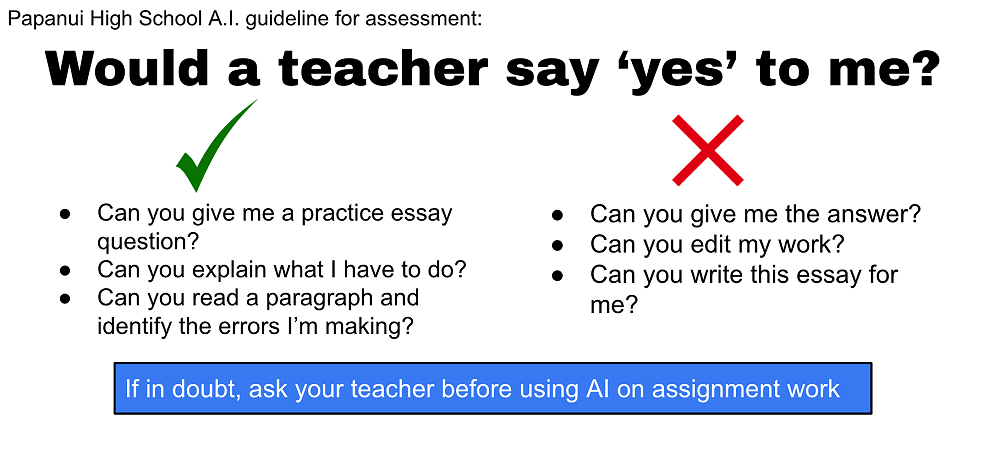Click the red X cross icon

pyautogui.click(x=707, y=150)
